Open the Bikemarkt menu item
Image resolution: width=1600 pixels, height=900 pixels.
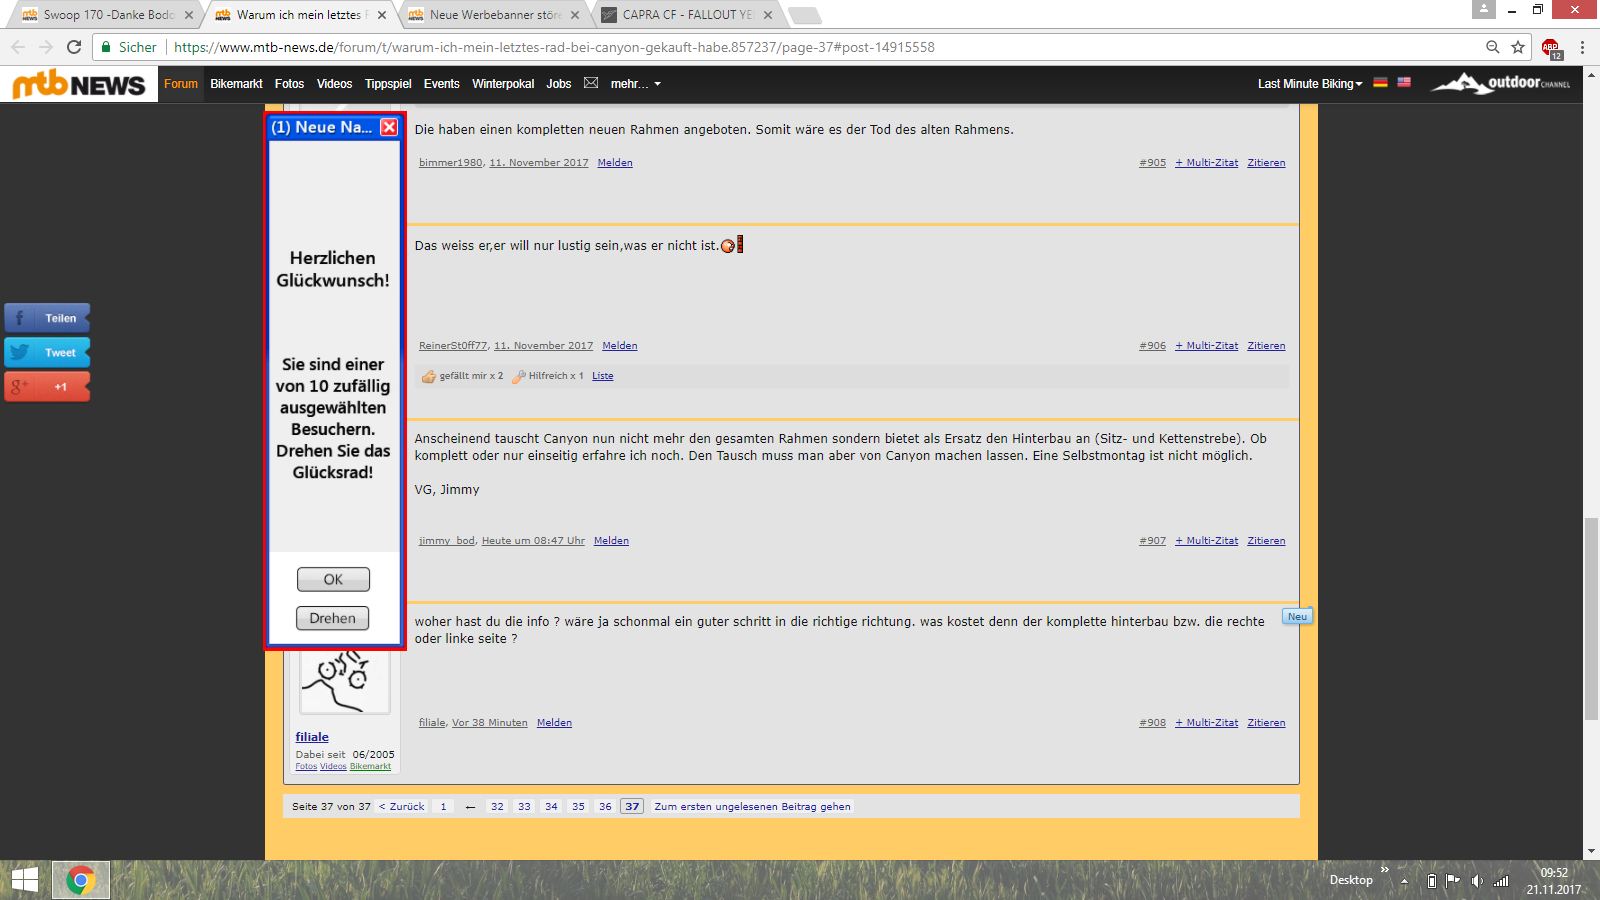coord(236,84)
